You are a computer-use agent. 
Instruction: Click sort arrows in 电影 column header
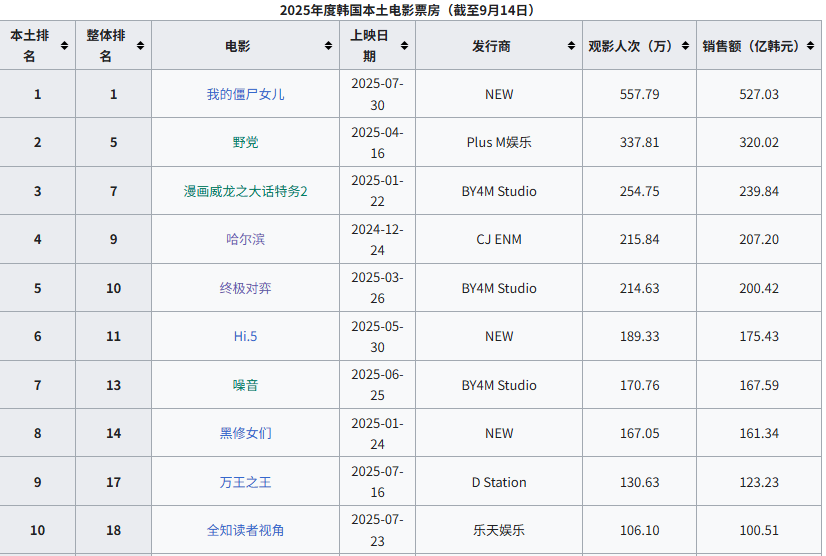coord(328,46)
